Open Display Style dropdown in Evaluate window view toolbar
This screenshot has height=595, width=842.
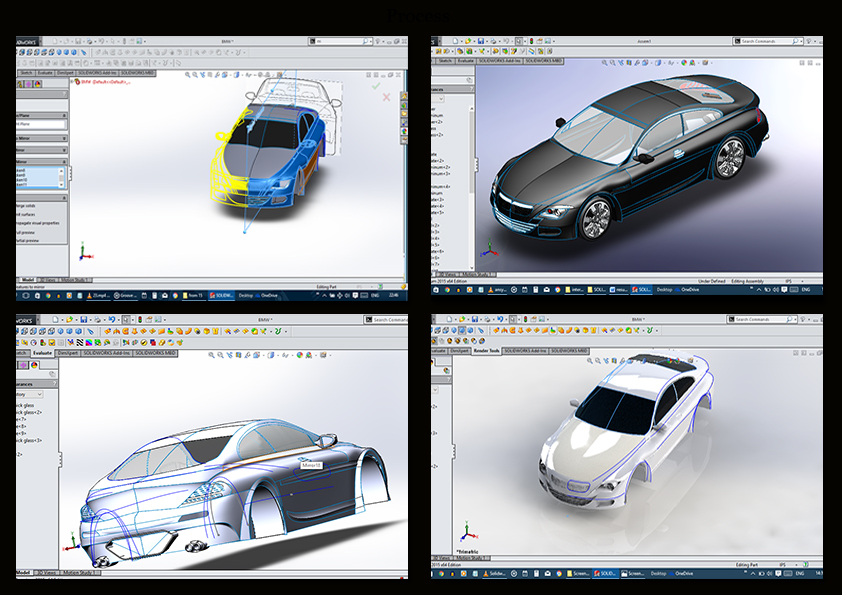277,355
